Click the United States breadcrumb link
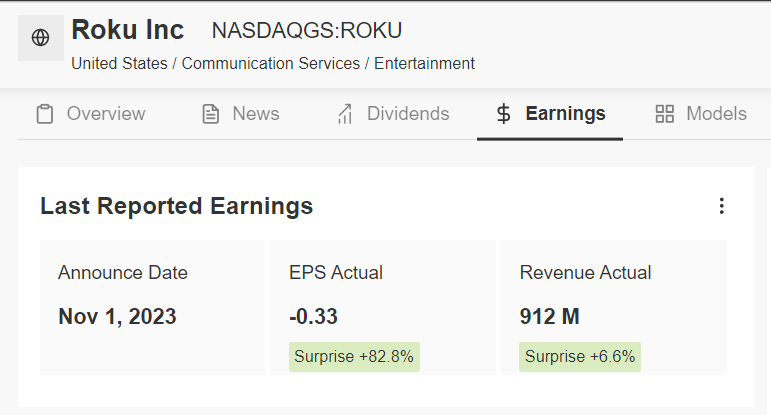The width and height of the screenshot is (771, 415). point(119,63)
